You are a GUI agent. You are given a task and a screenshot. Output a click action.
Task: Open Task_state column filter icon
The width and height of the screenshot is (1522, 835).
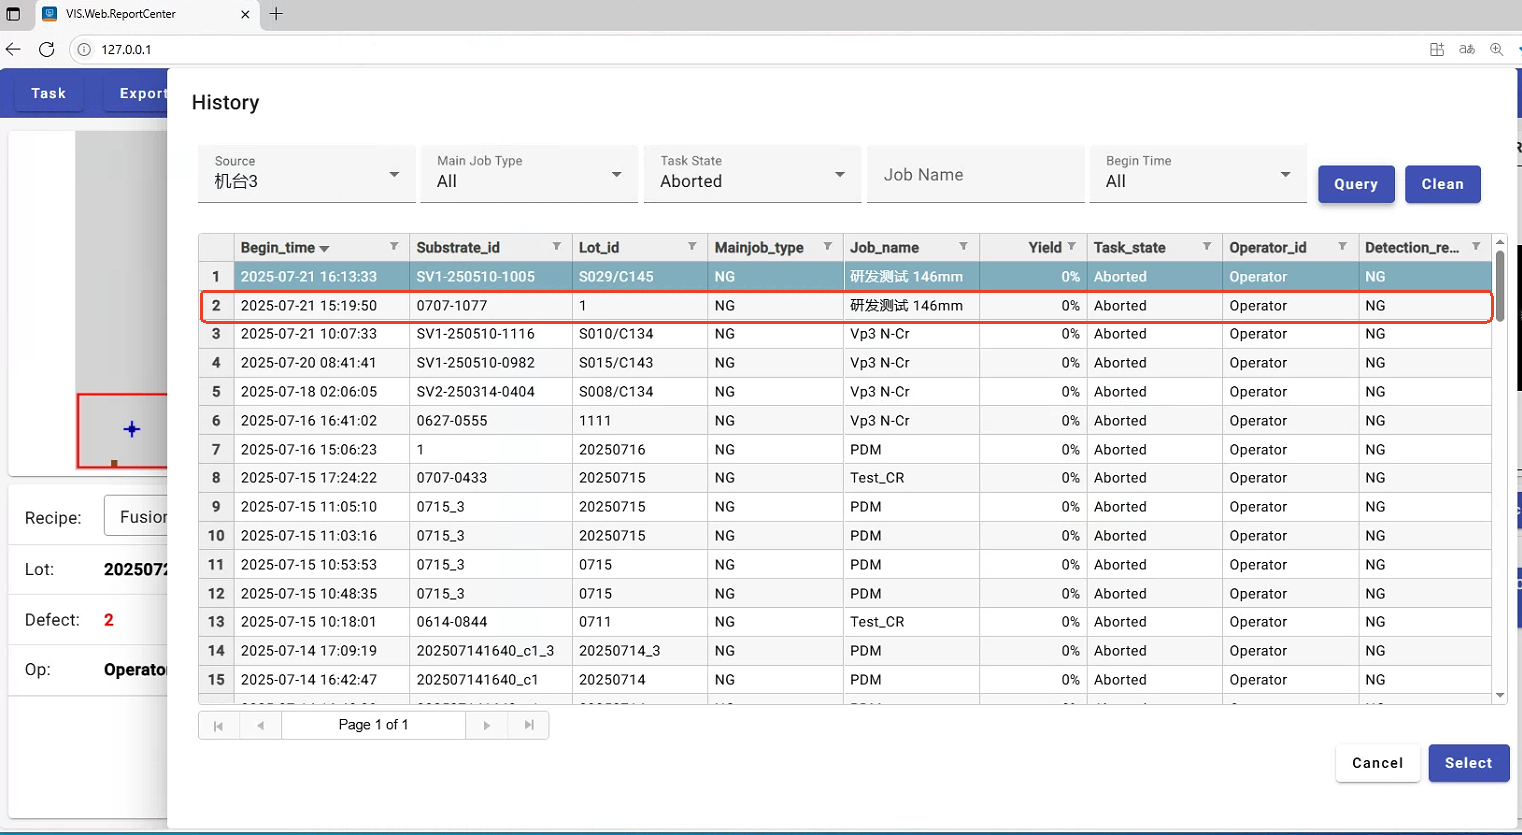[x=1207, y=247]
